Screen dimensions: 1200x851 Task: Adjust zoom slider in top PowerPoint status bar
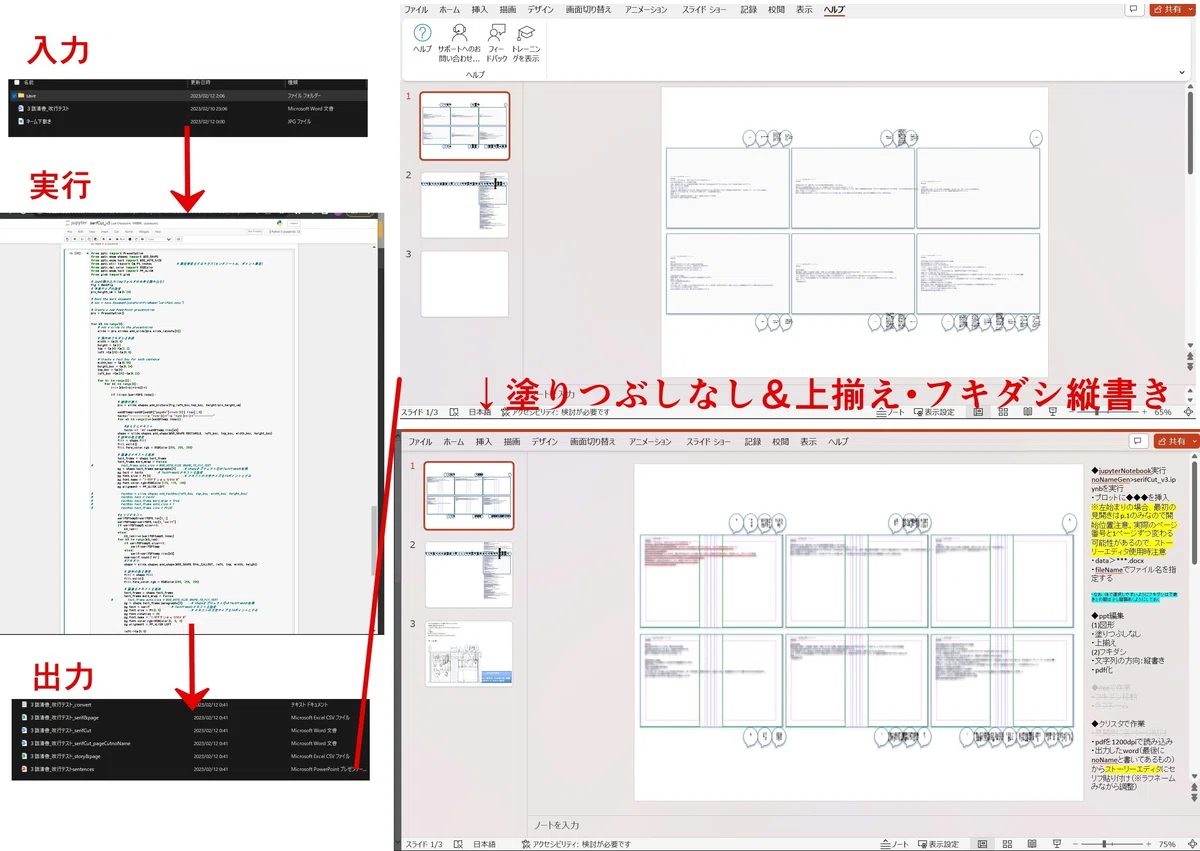[1107, 411]
